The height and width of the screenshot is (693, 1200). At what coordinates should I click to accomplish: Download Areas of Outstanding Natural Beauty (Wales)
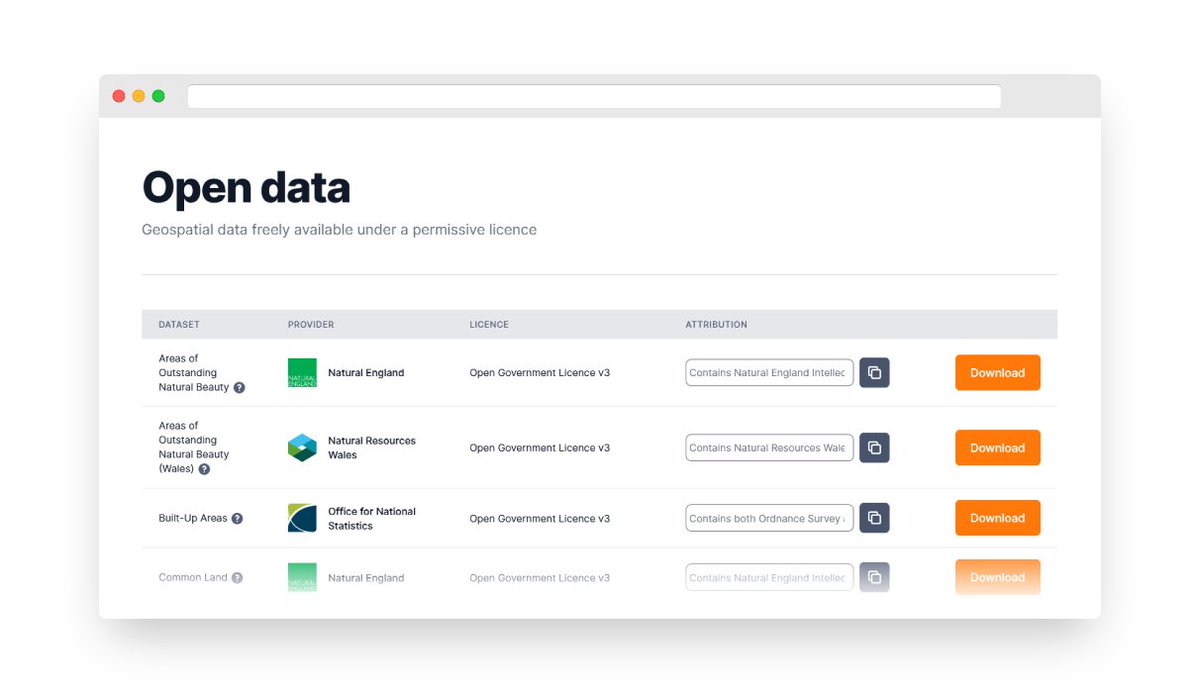pos(997,448)
